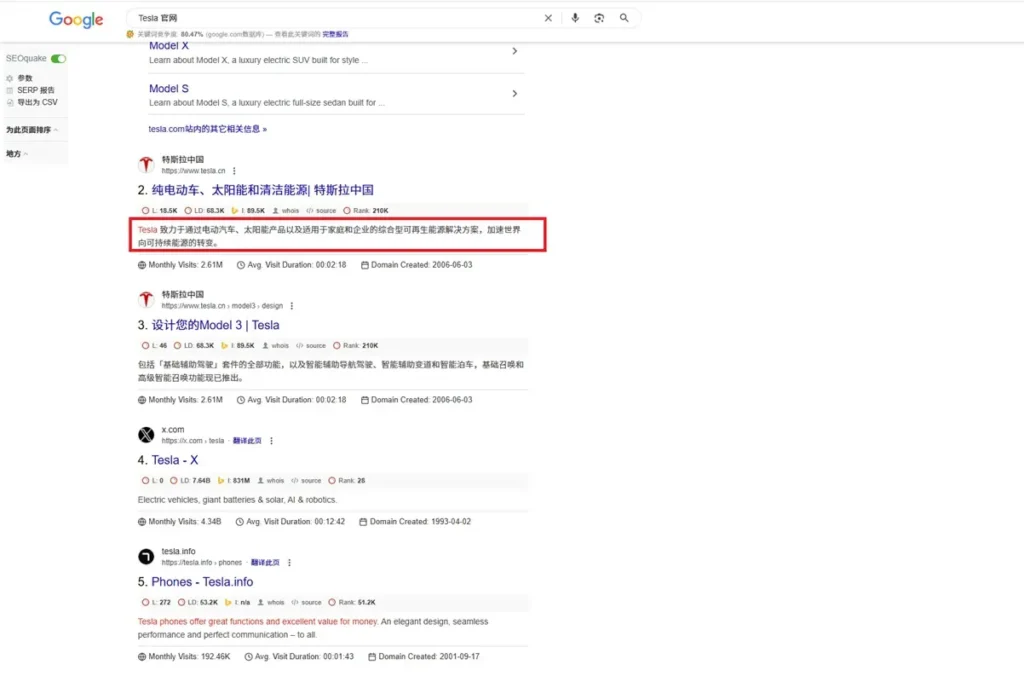Open SERP 报告 in SEOquake sidebar

pos(35,90)
